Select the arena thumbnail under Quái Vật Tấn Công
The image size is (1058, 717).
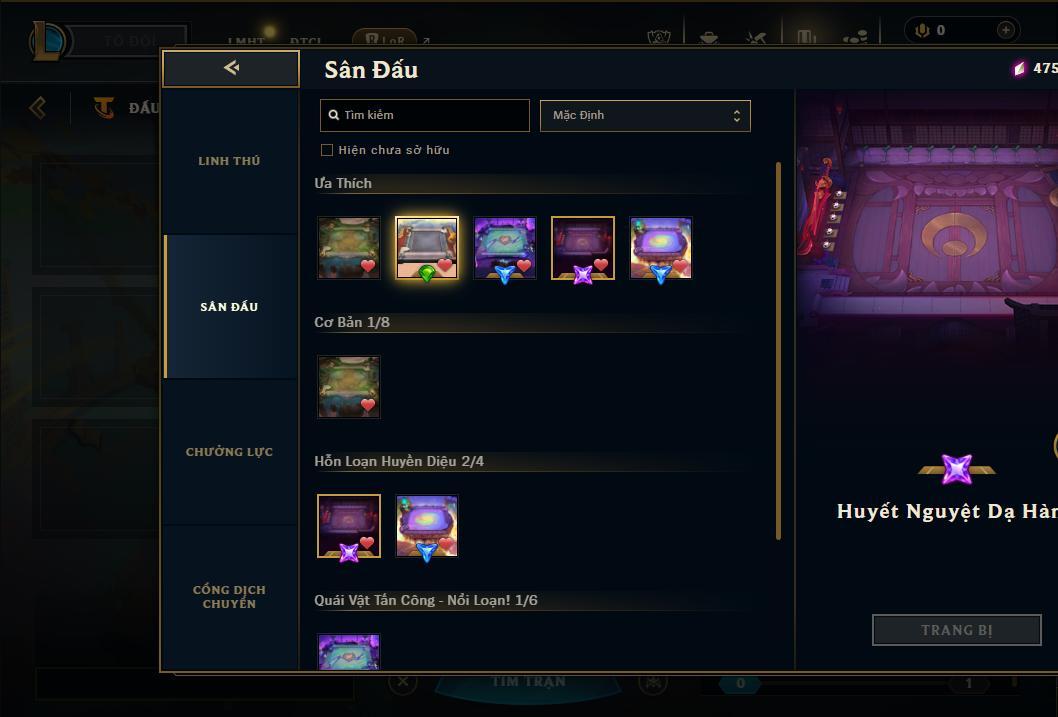tap(349, 652)
